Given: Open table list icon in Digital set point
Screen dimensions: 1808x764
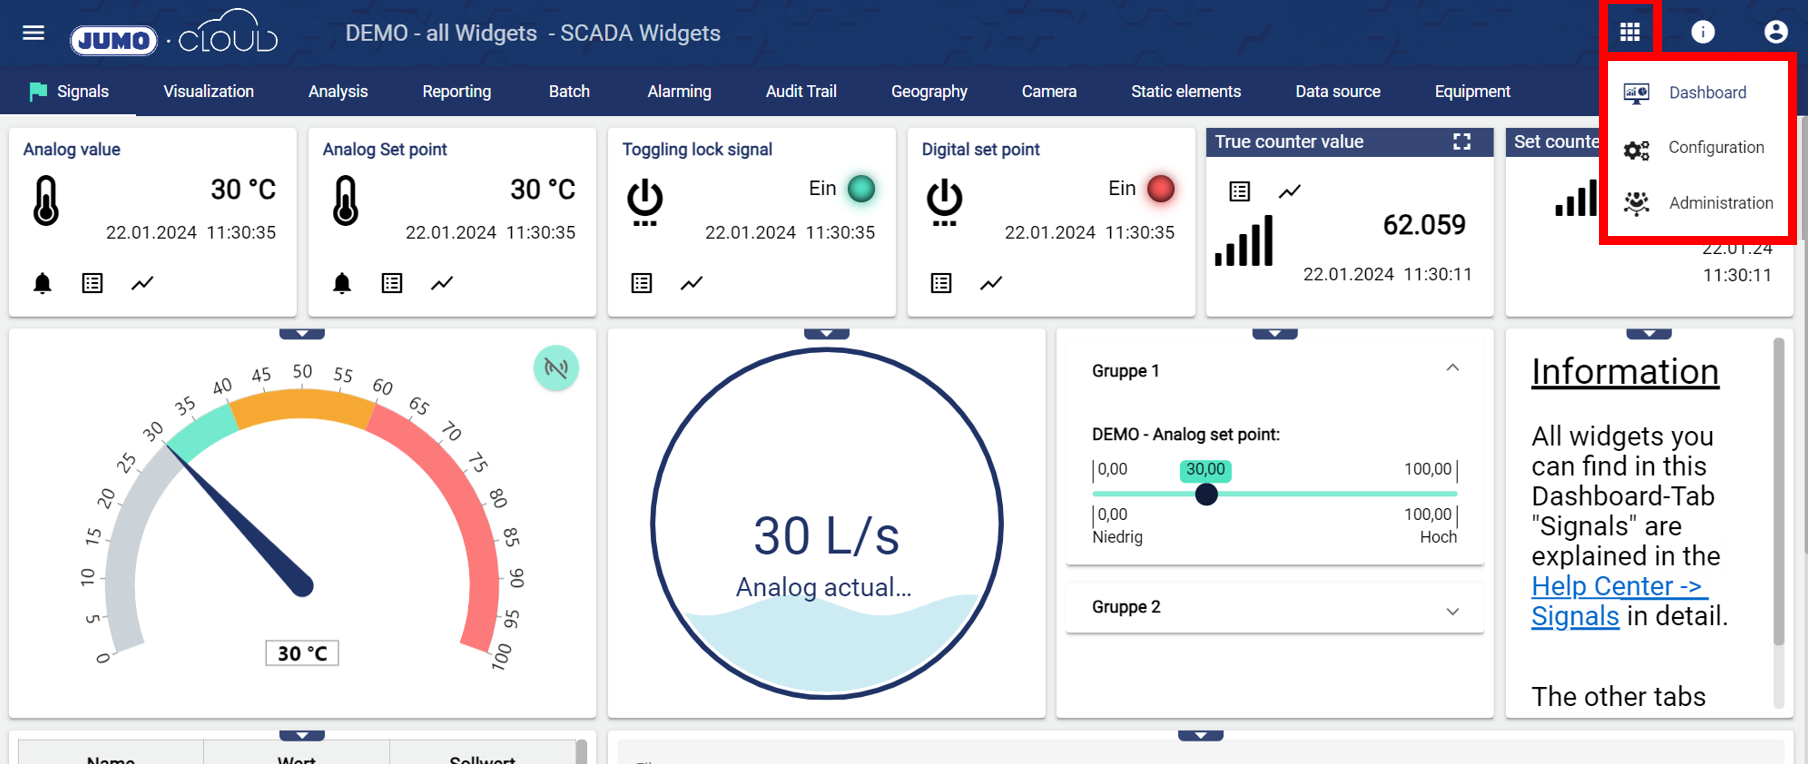Looking at the screenshot, I should [941, 284].
